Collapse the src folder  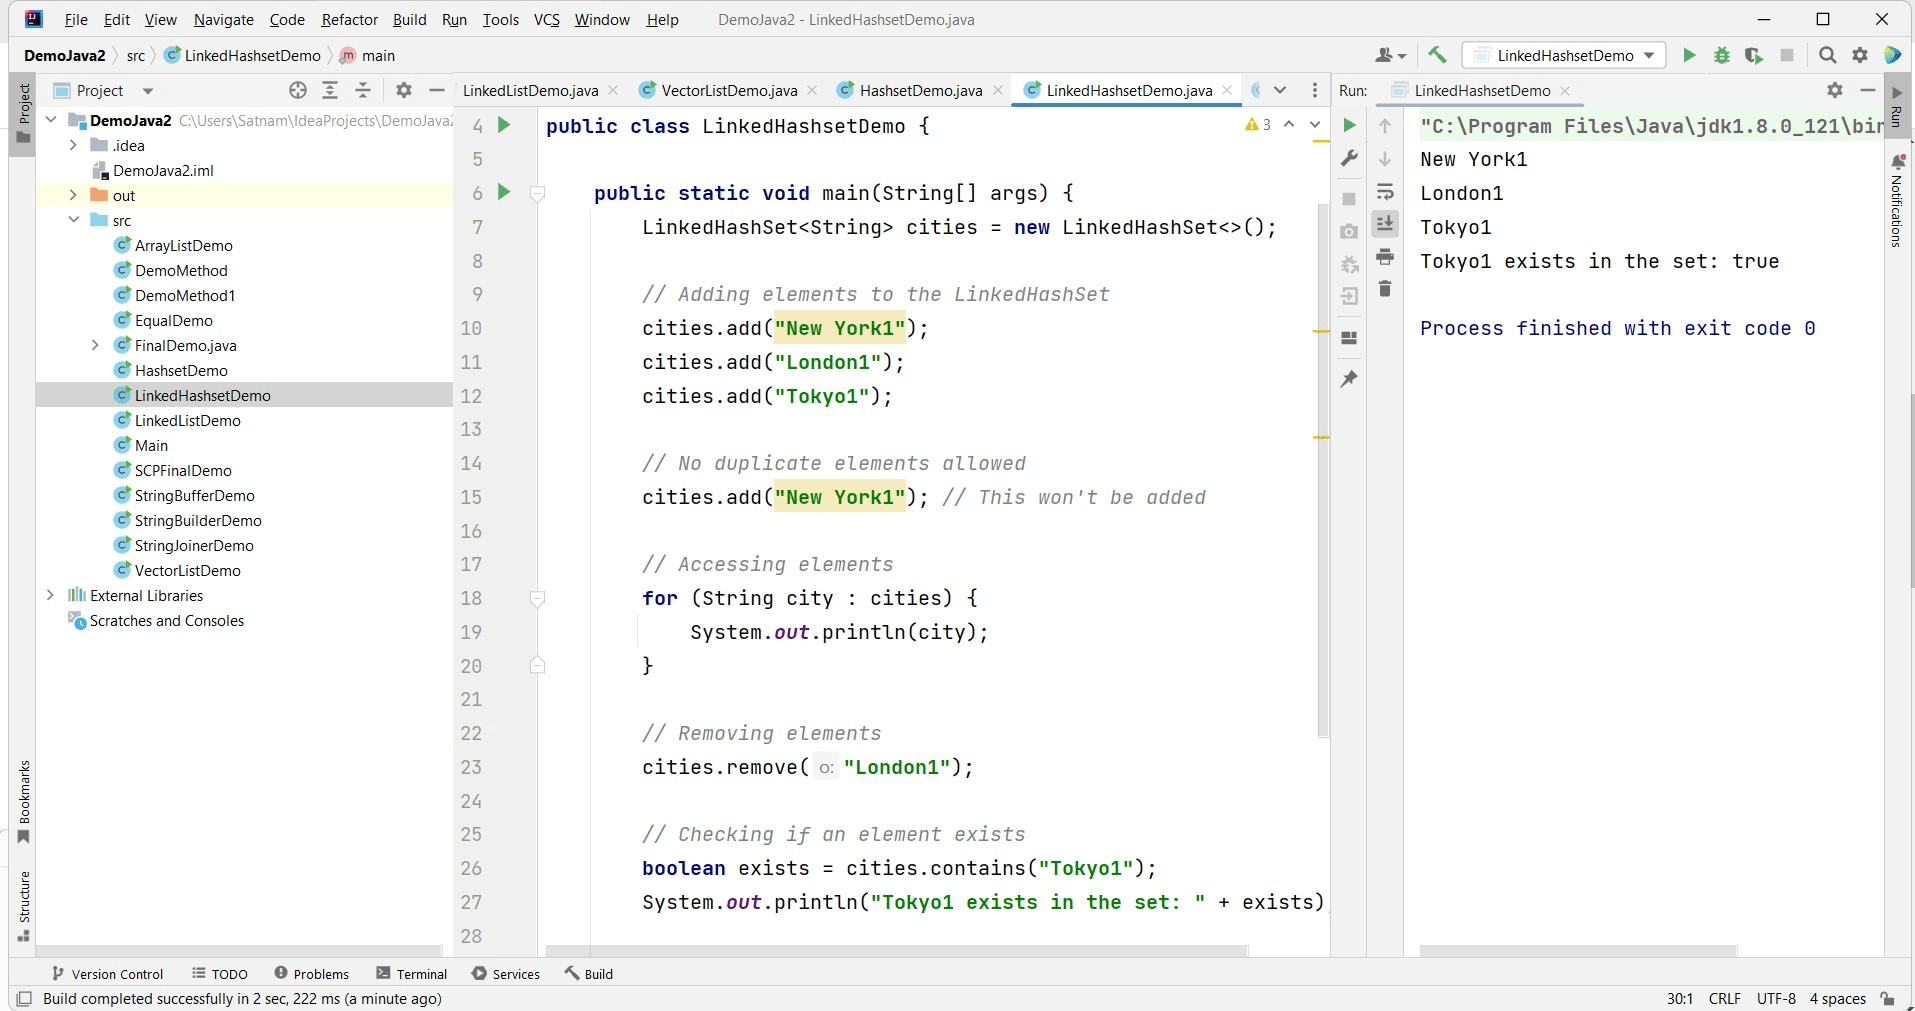[73, 220]
